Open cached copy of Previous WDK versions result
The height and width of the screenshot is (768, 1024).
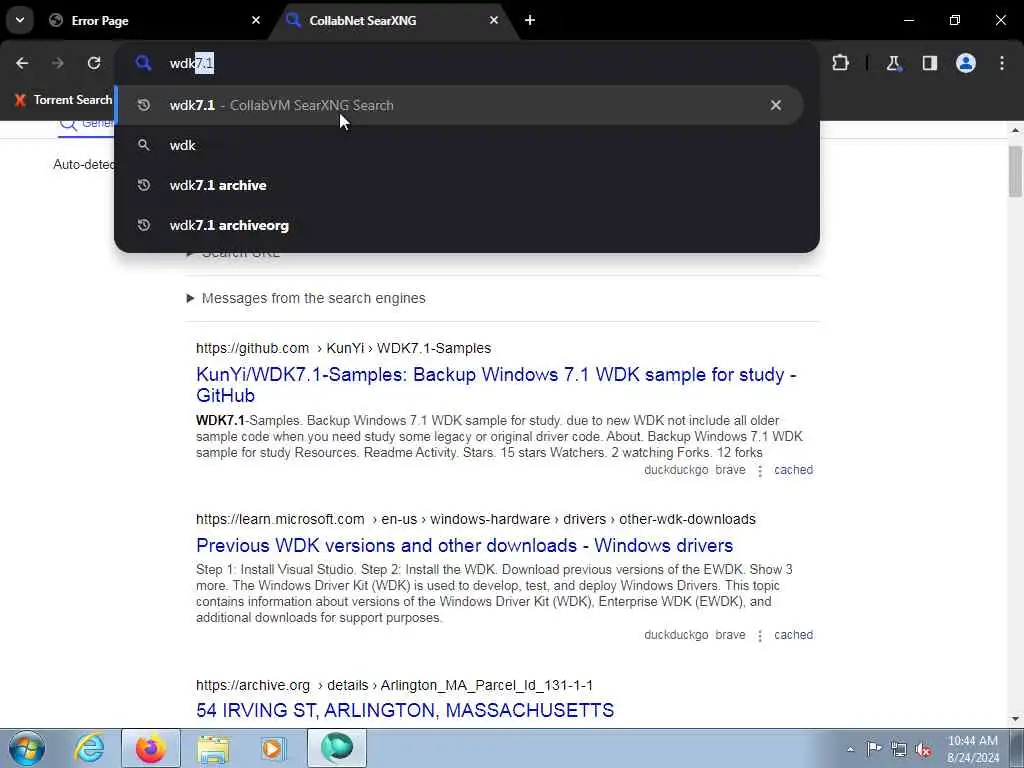pyautogui.click(x=793, y=635)
